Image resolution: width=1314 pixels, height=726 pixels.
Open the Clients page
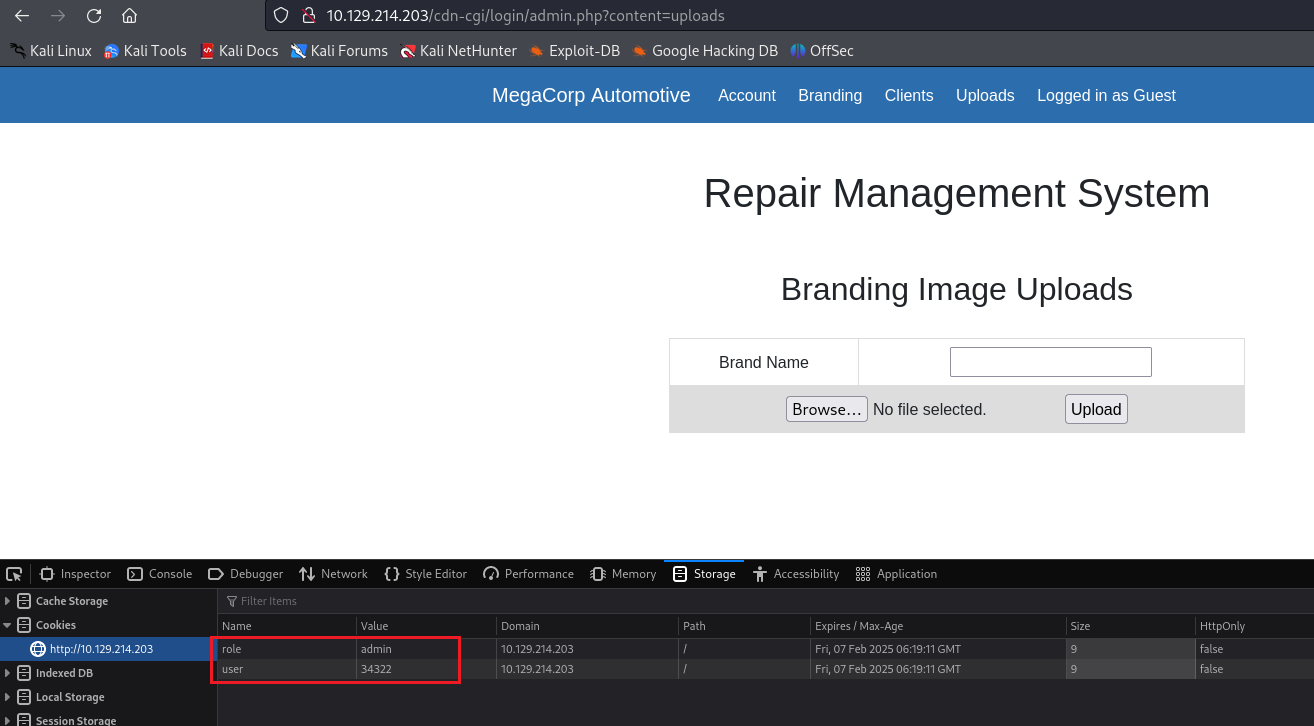click(x=909, y=95)
